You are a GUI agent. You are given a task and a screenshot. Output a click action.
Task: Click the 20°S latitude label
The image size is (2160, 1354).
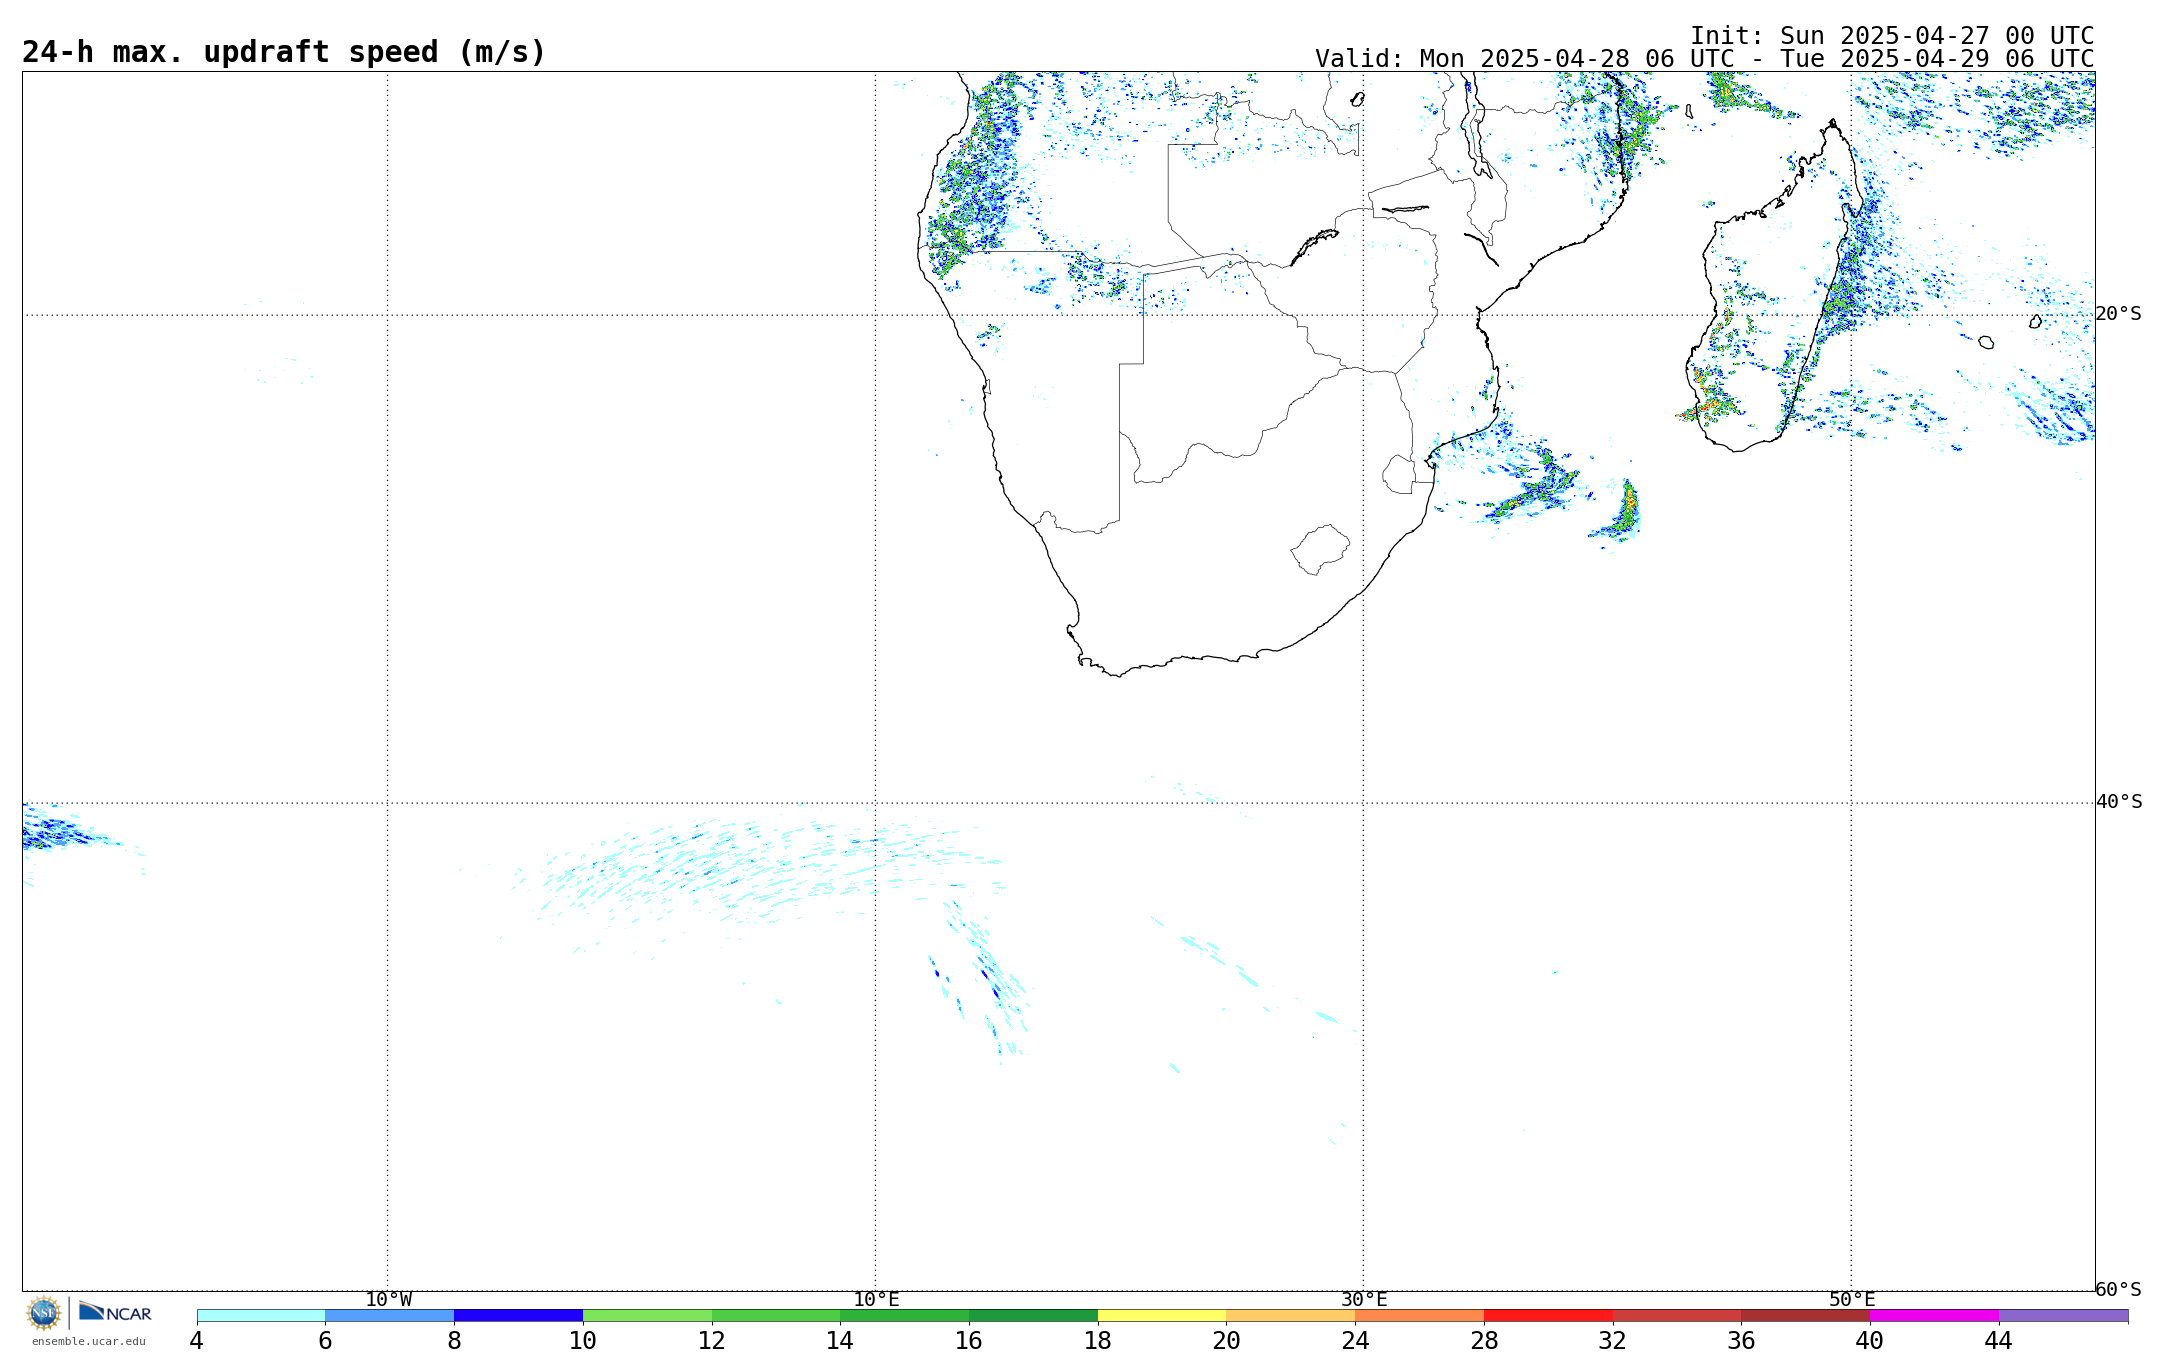pyautogui.click(x=2118, y=314)
